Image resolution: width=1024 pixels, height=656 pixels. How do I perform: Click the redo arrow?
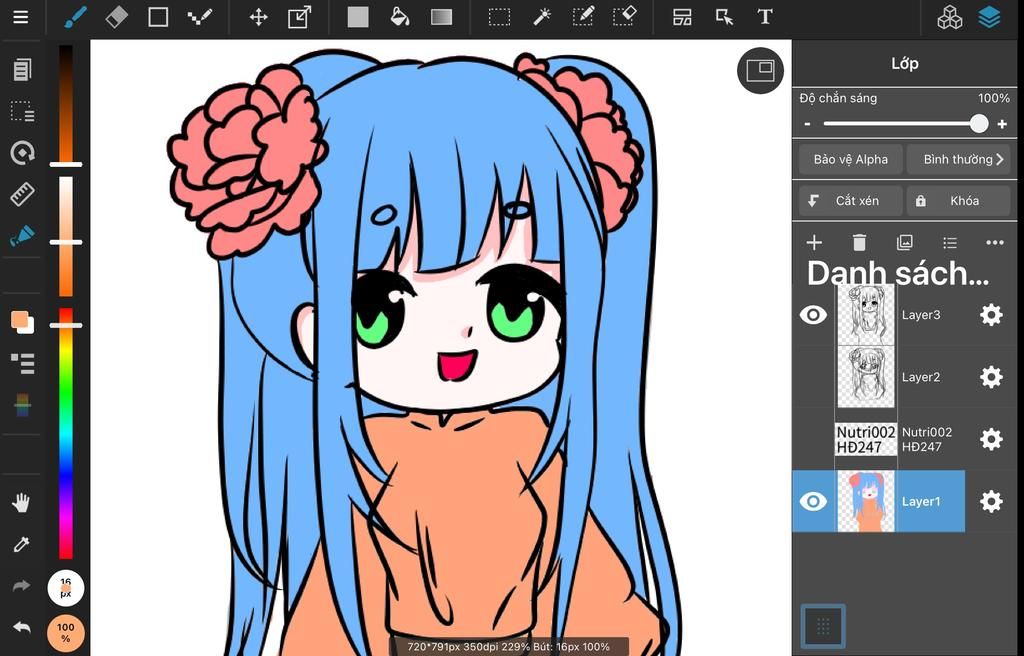[22, 586]
